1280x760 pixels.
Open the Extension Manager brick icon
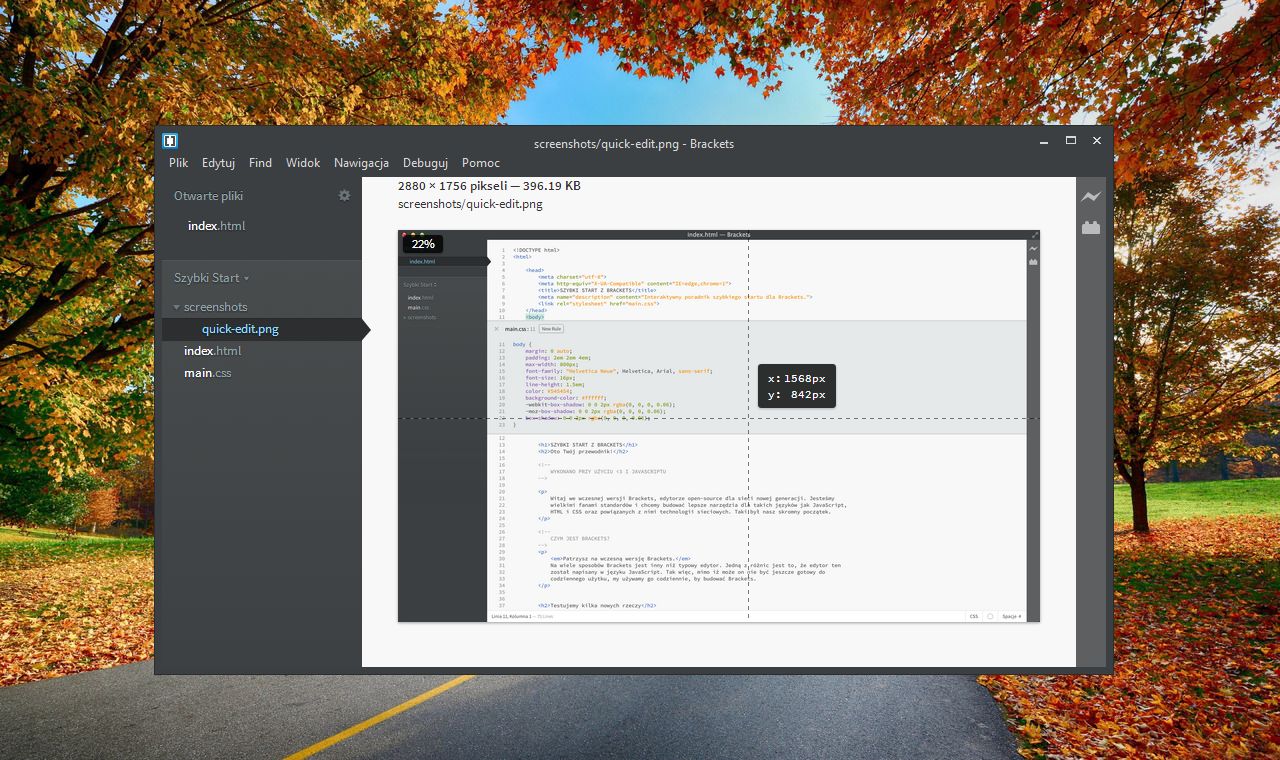1090,227
